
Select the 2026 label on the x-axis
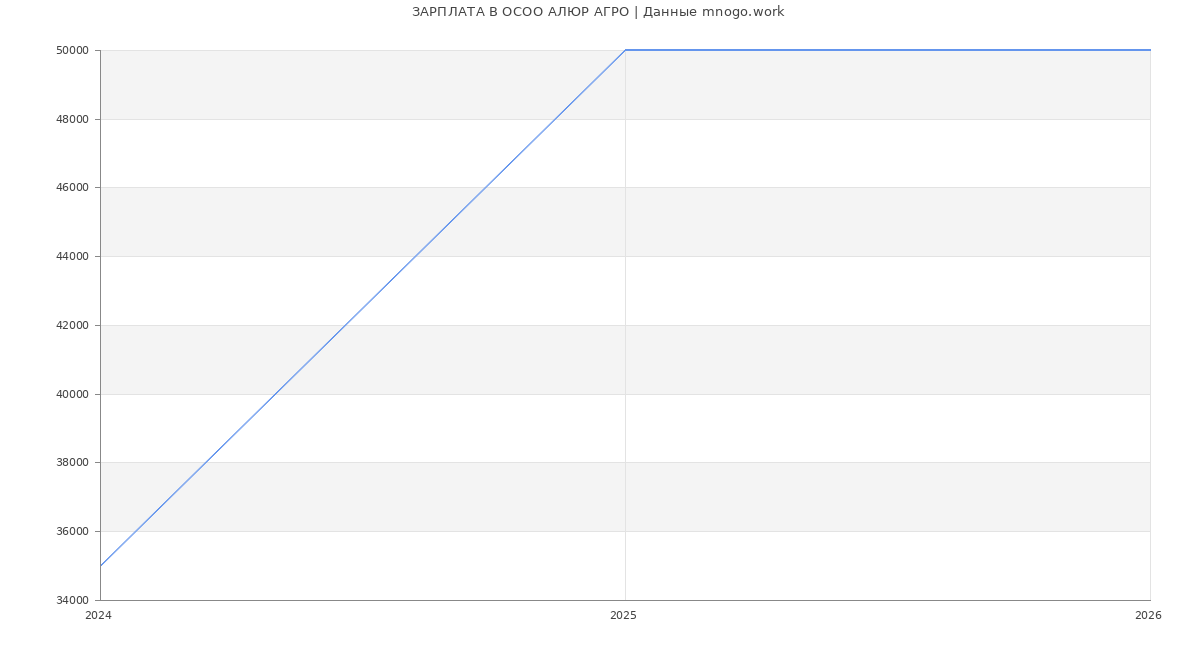coord(1148,616)
